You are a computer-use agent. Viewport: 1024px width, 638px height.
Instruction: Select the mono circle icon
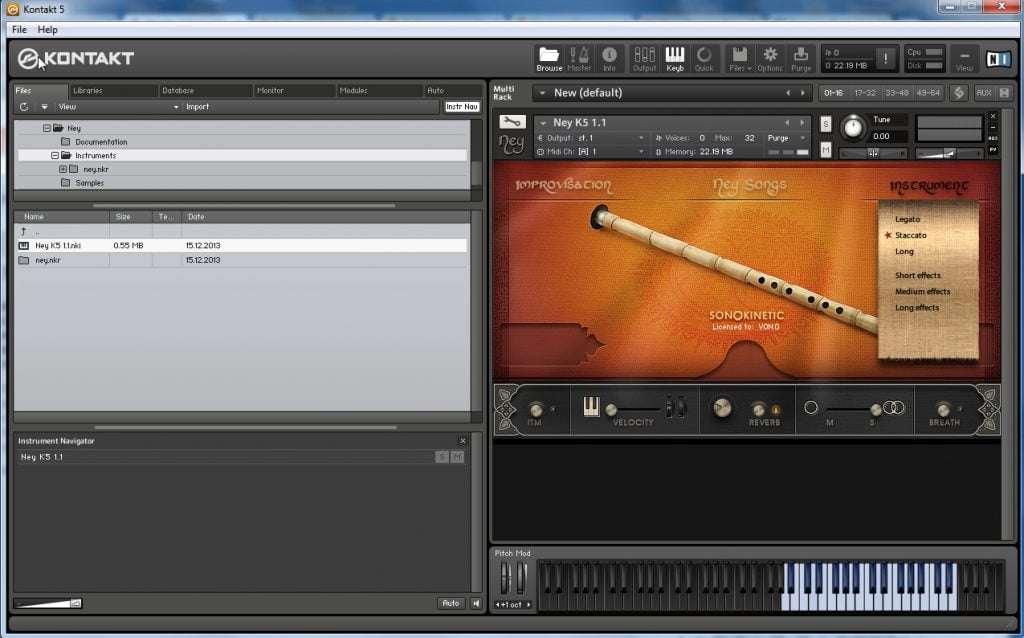pos(810,407)
